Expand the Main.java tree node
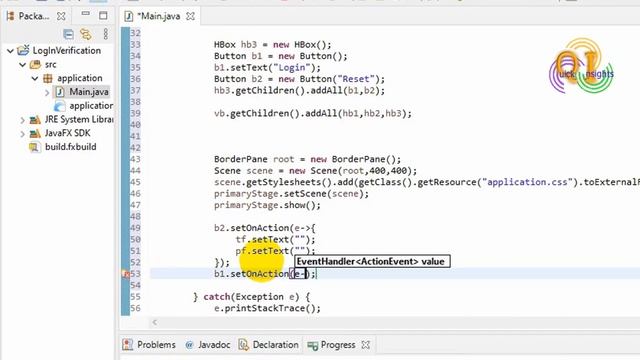The image size is (640, 360). pos(47,92)
